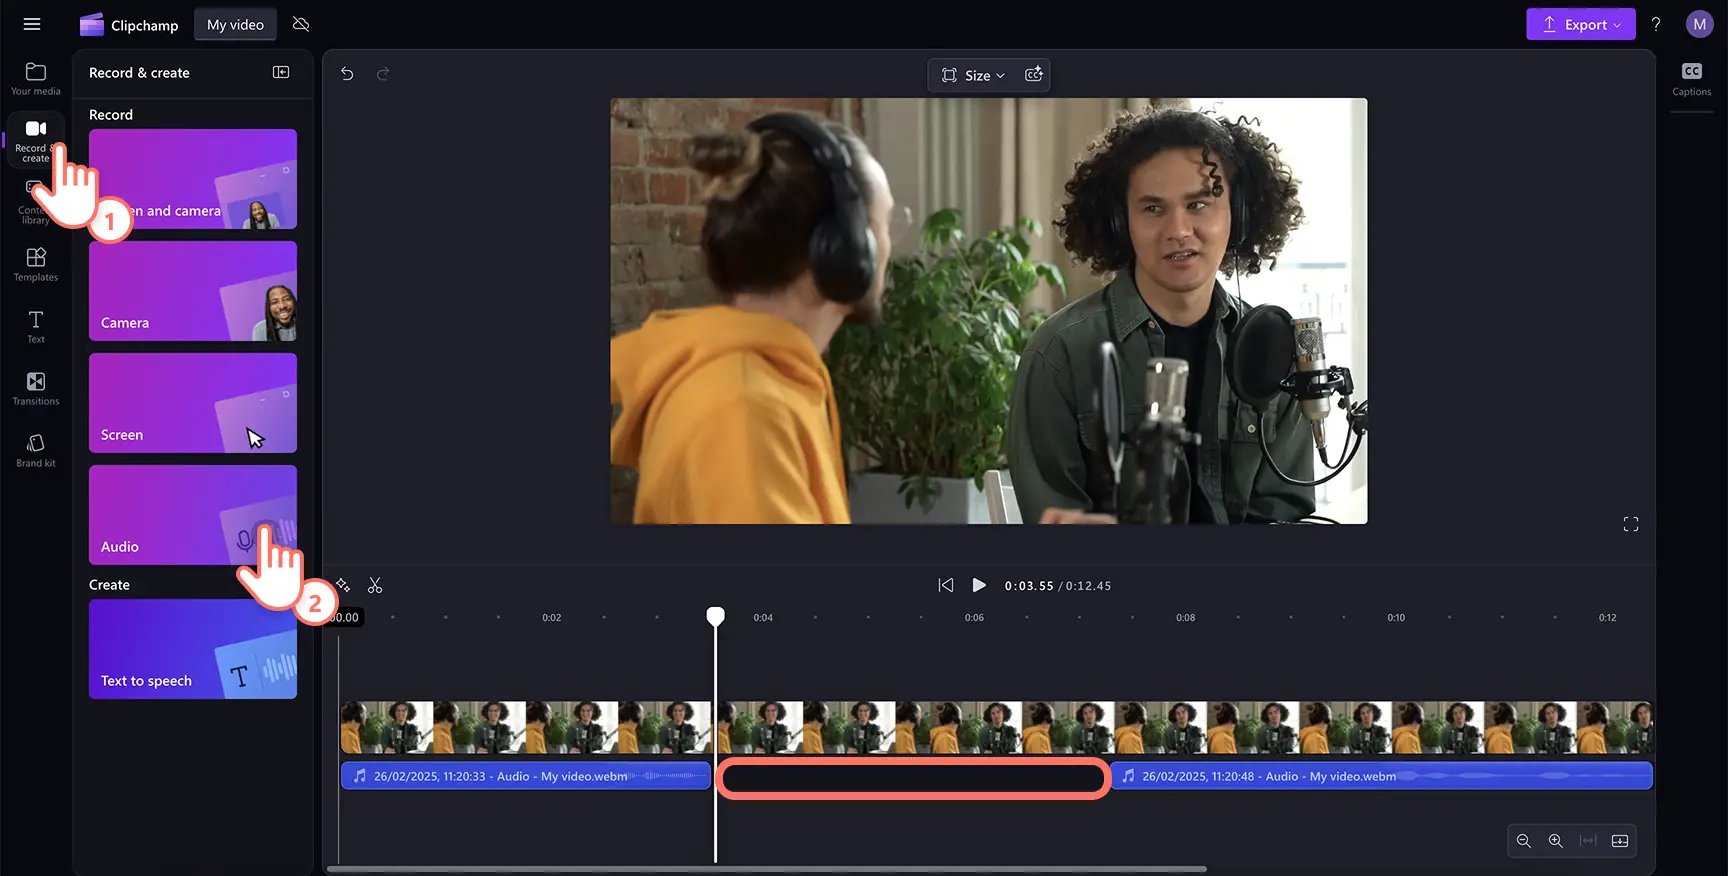Choose the Text to speech option

point(193,649)
